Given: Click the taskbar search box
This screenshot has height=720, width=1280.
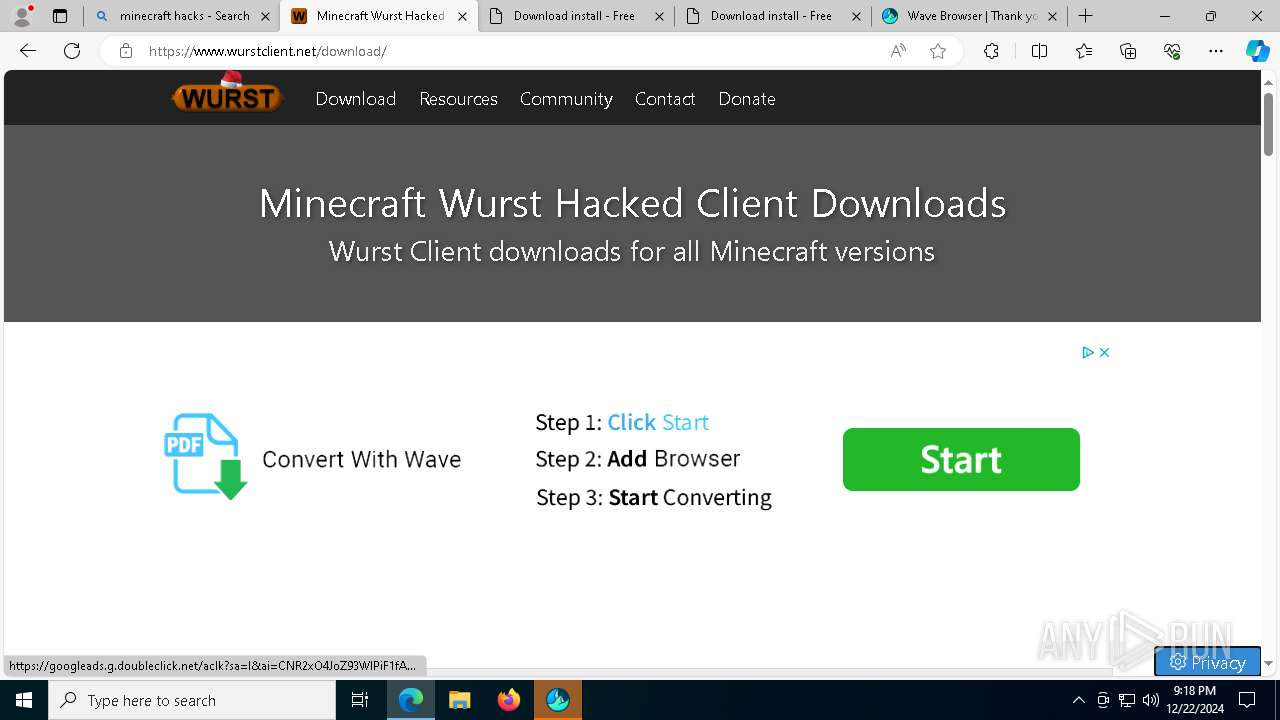Looking at the screenshot, I should point(192,700).
